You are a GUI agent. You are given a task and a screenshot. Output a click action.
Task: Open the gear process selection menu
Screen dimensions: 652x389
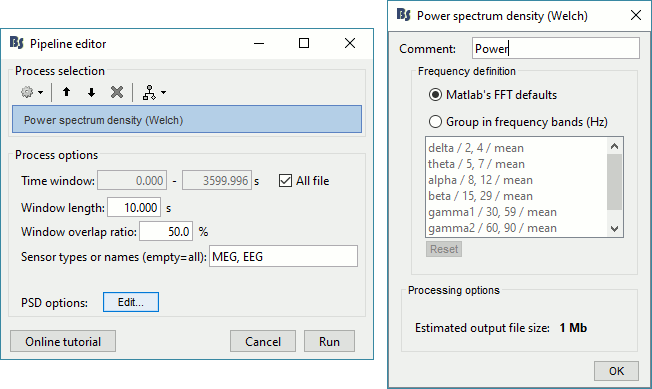click(x=32, y=92)
